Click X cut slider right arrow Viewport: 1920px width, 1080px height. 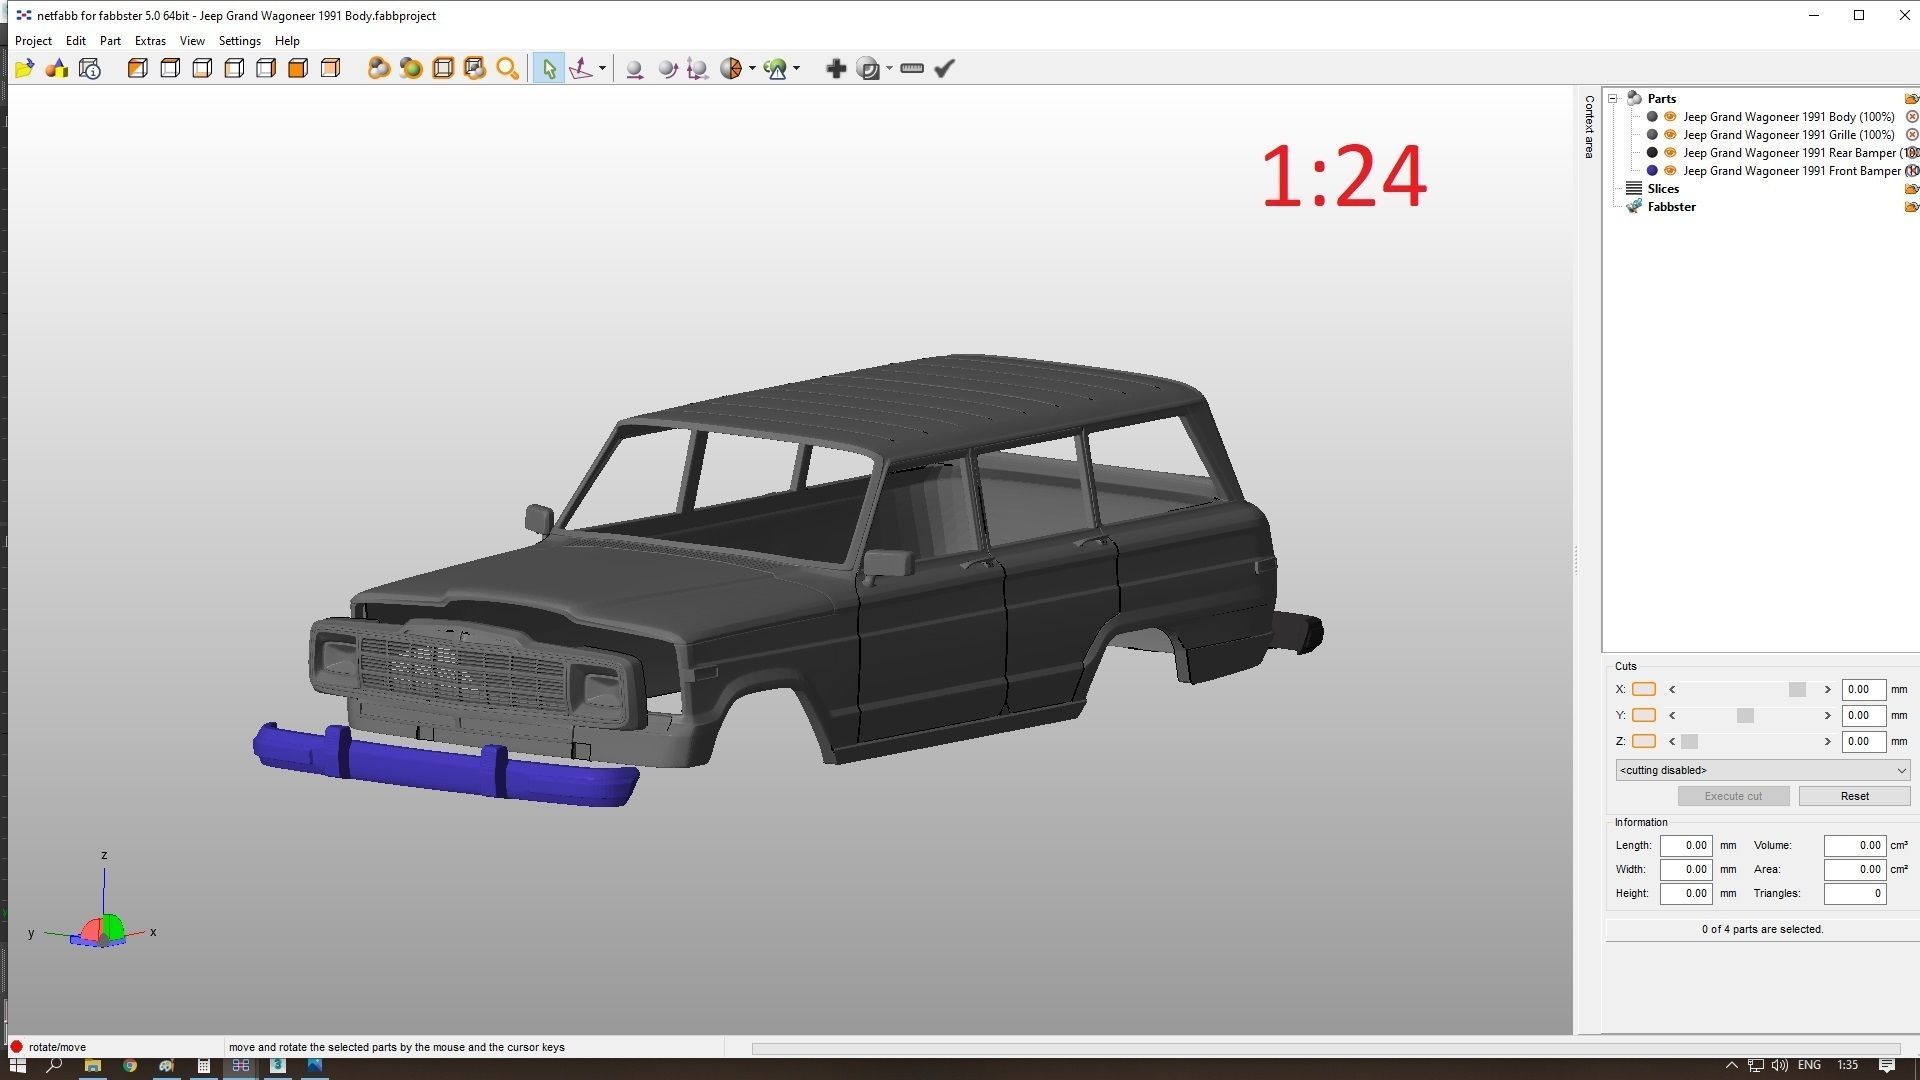[1827, 689]
